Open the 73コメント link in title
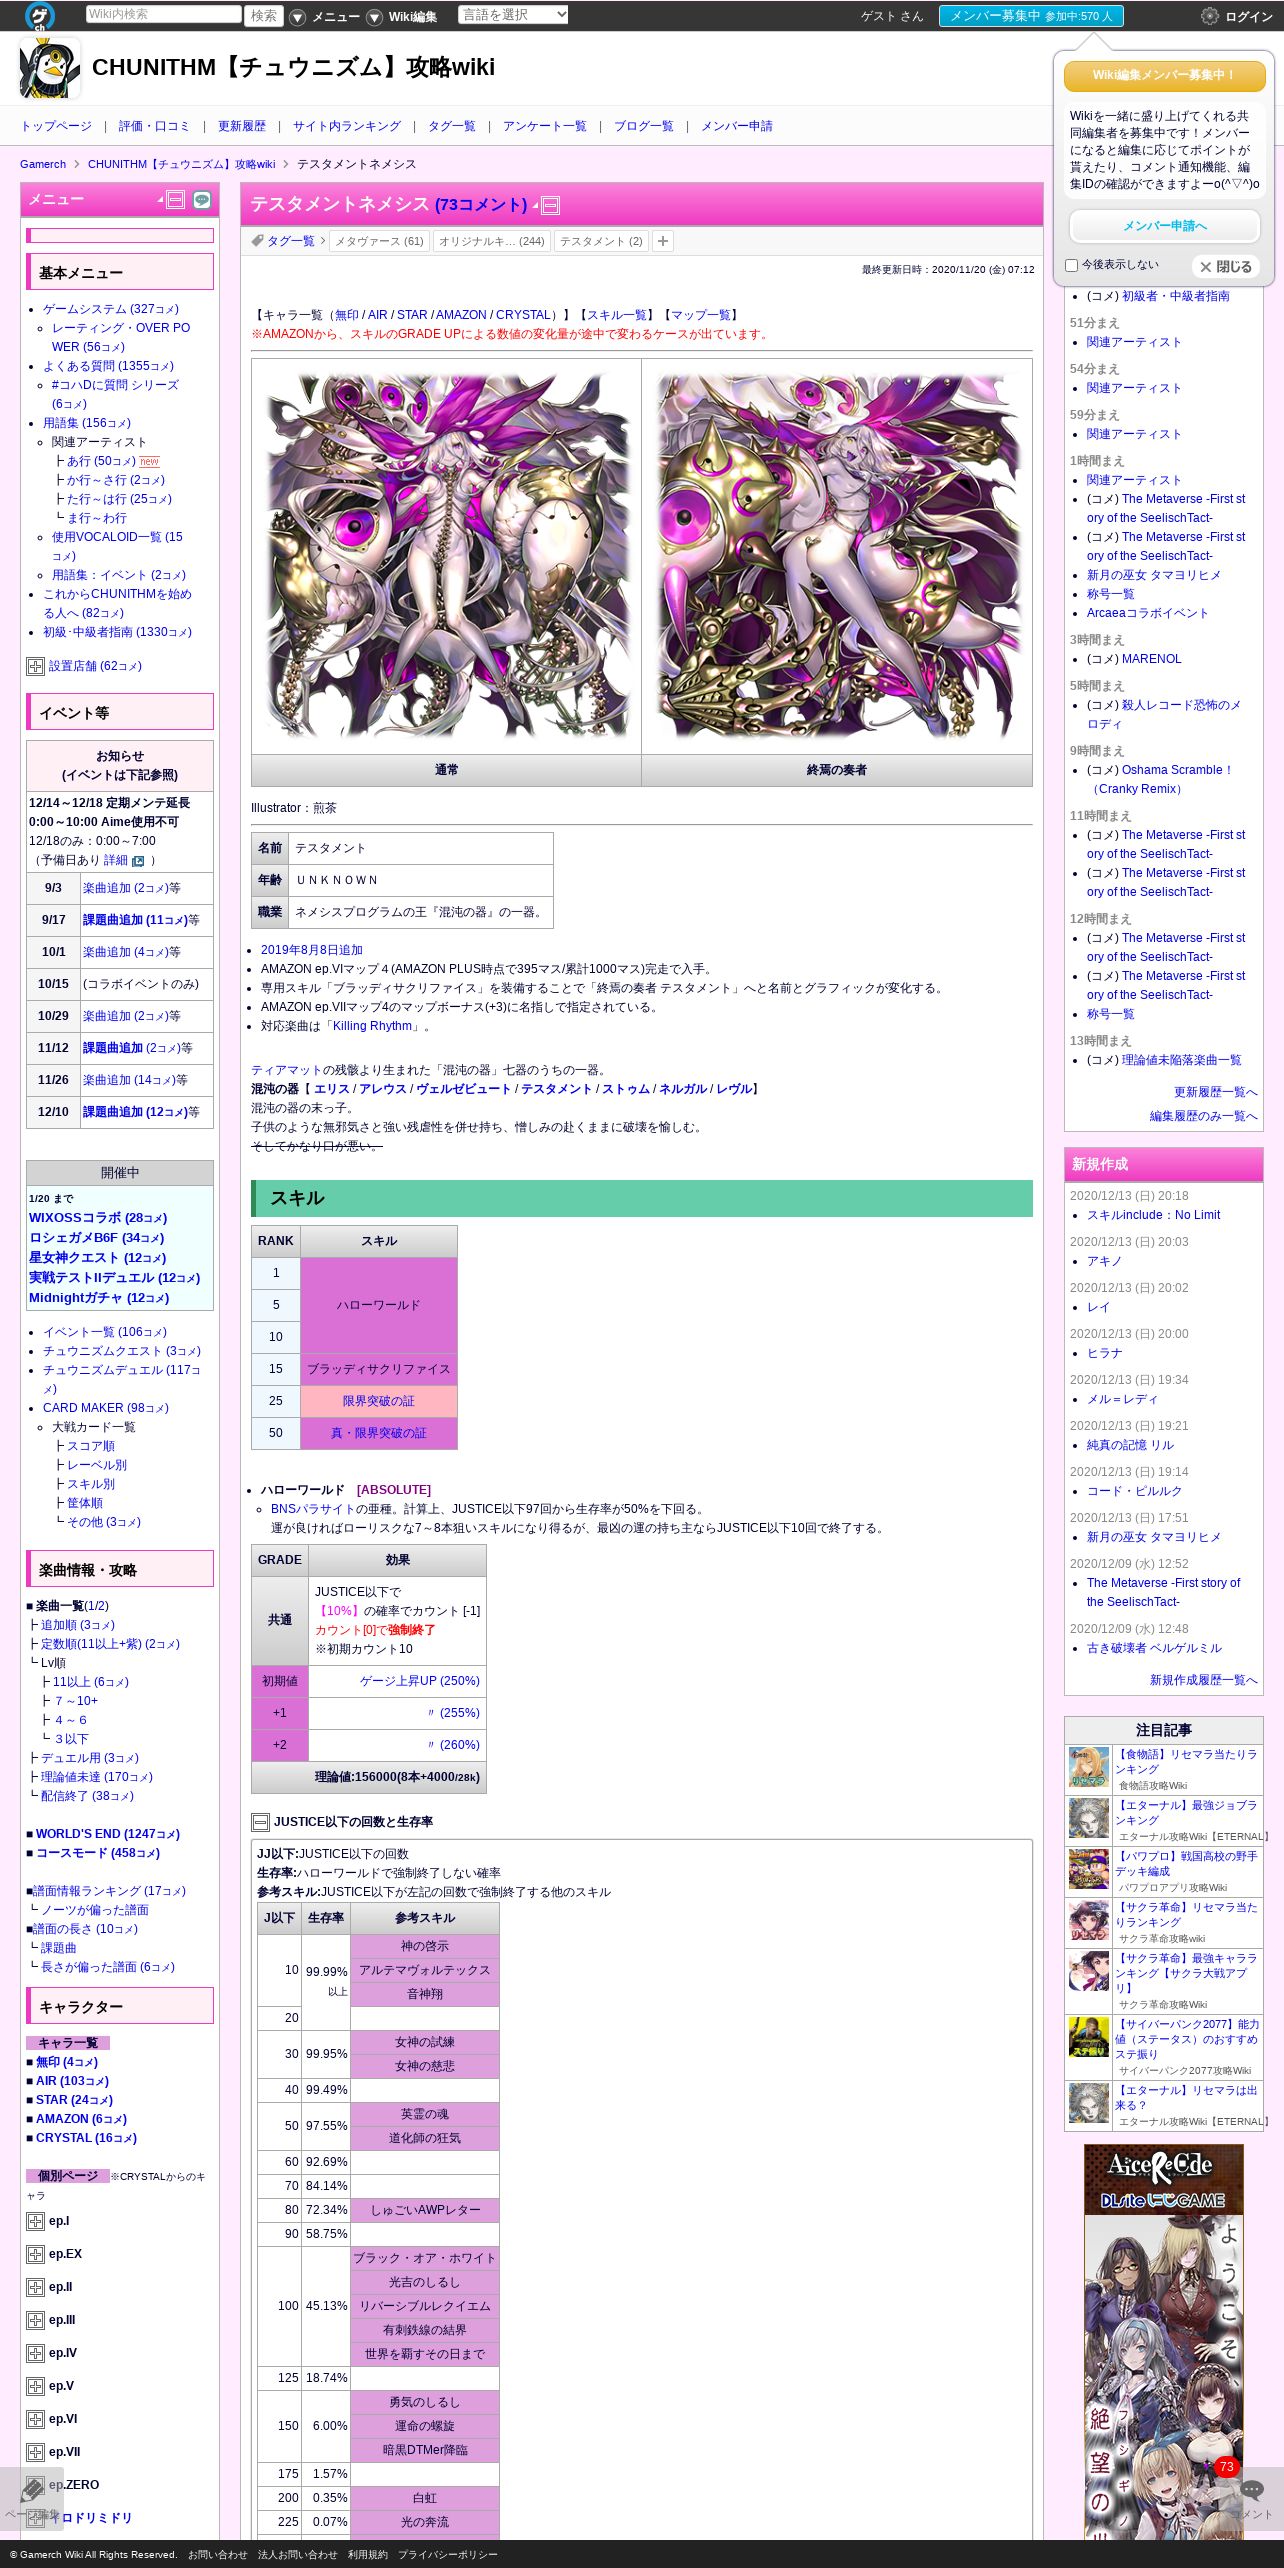The image size is (1284, 2568). point(481,204)
